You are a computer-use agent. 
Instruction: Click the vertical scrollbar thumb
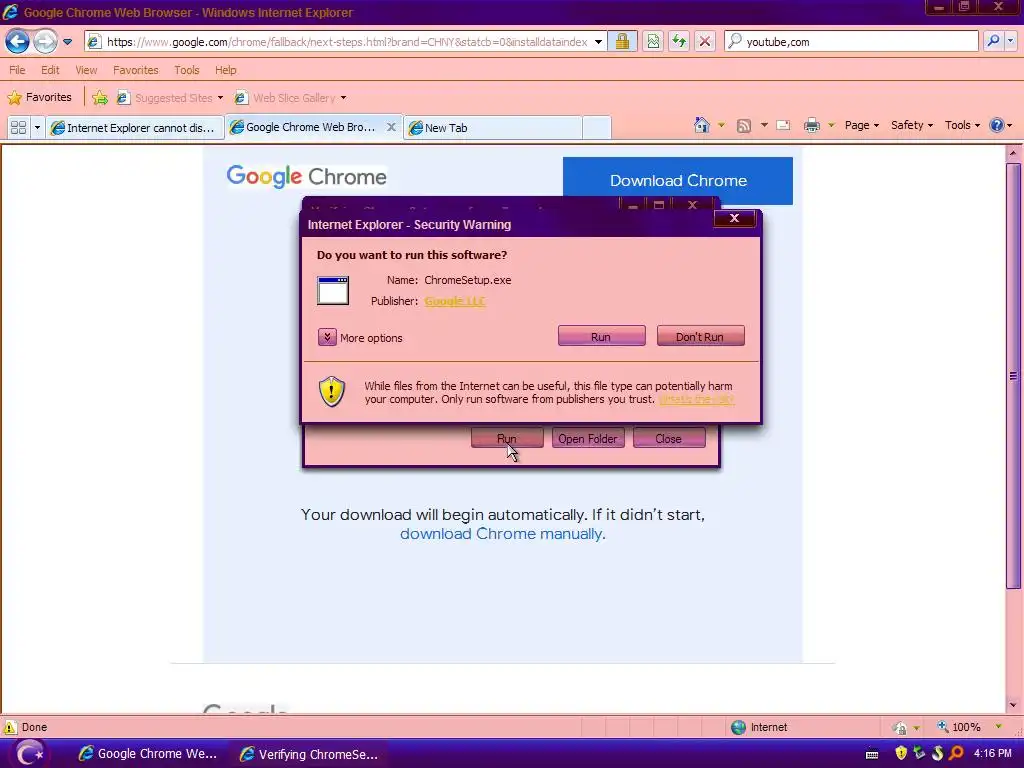point(1013,376)
